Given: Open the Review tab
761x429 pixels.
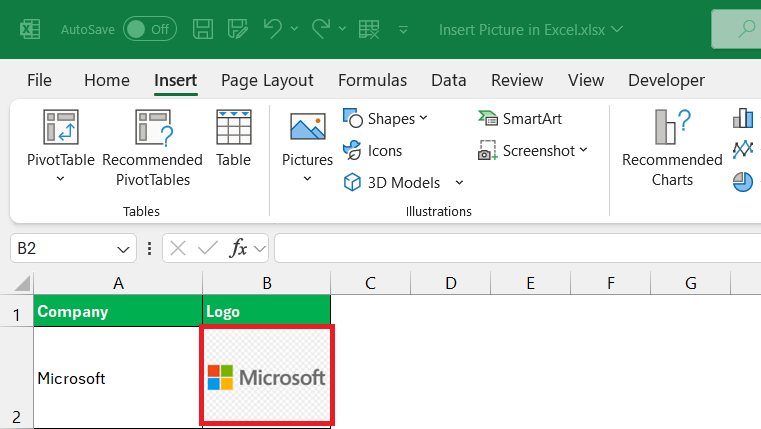Looking at the screenshot, I should click(517, 80).
